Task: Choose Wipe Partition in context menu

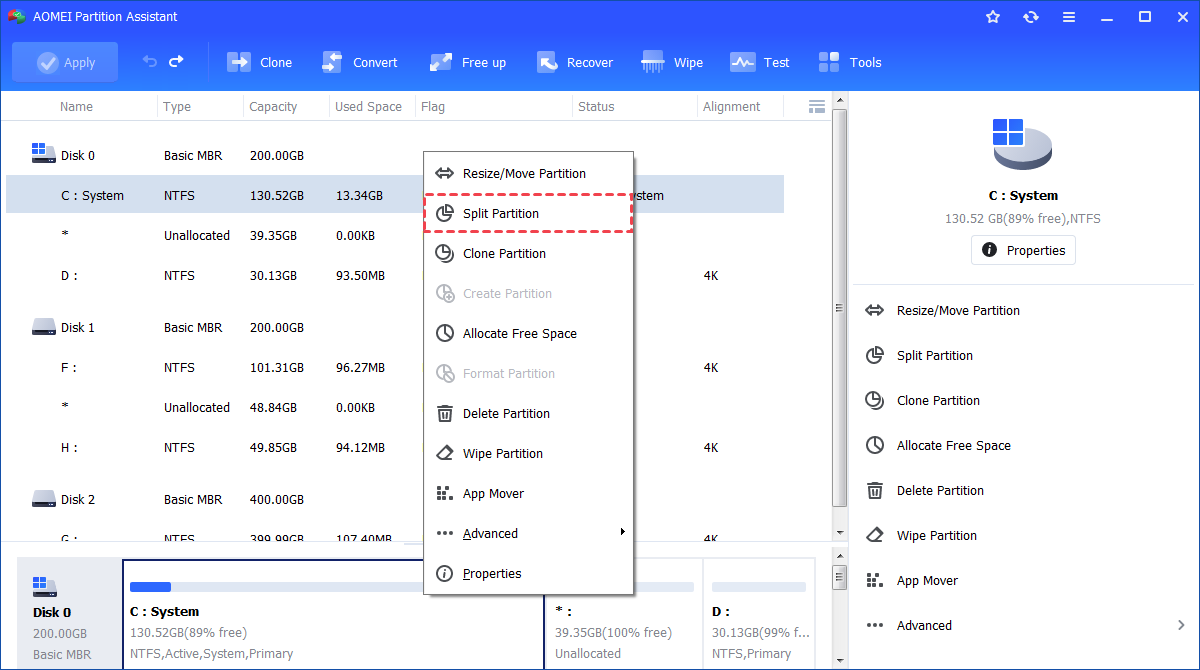Action: pyautogui.click(x=529, y=453)
